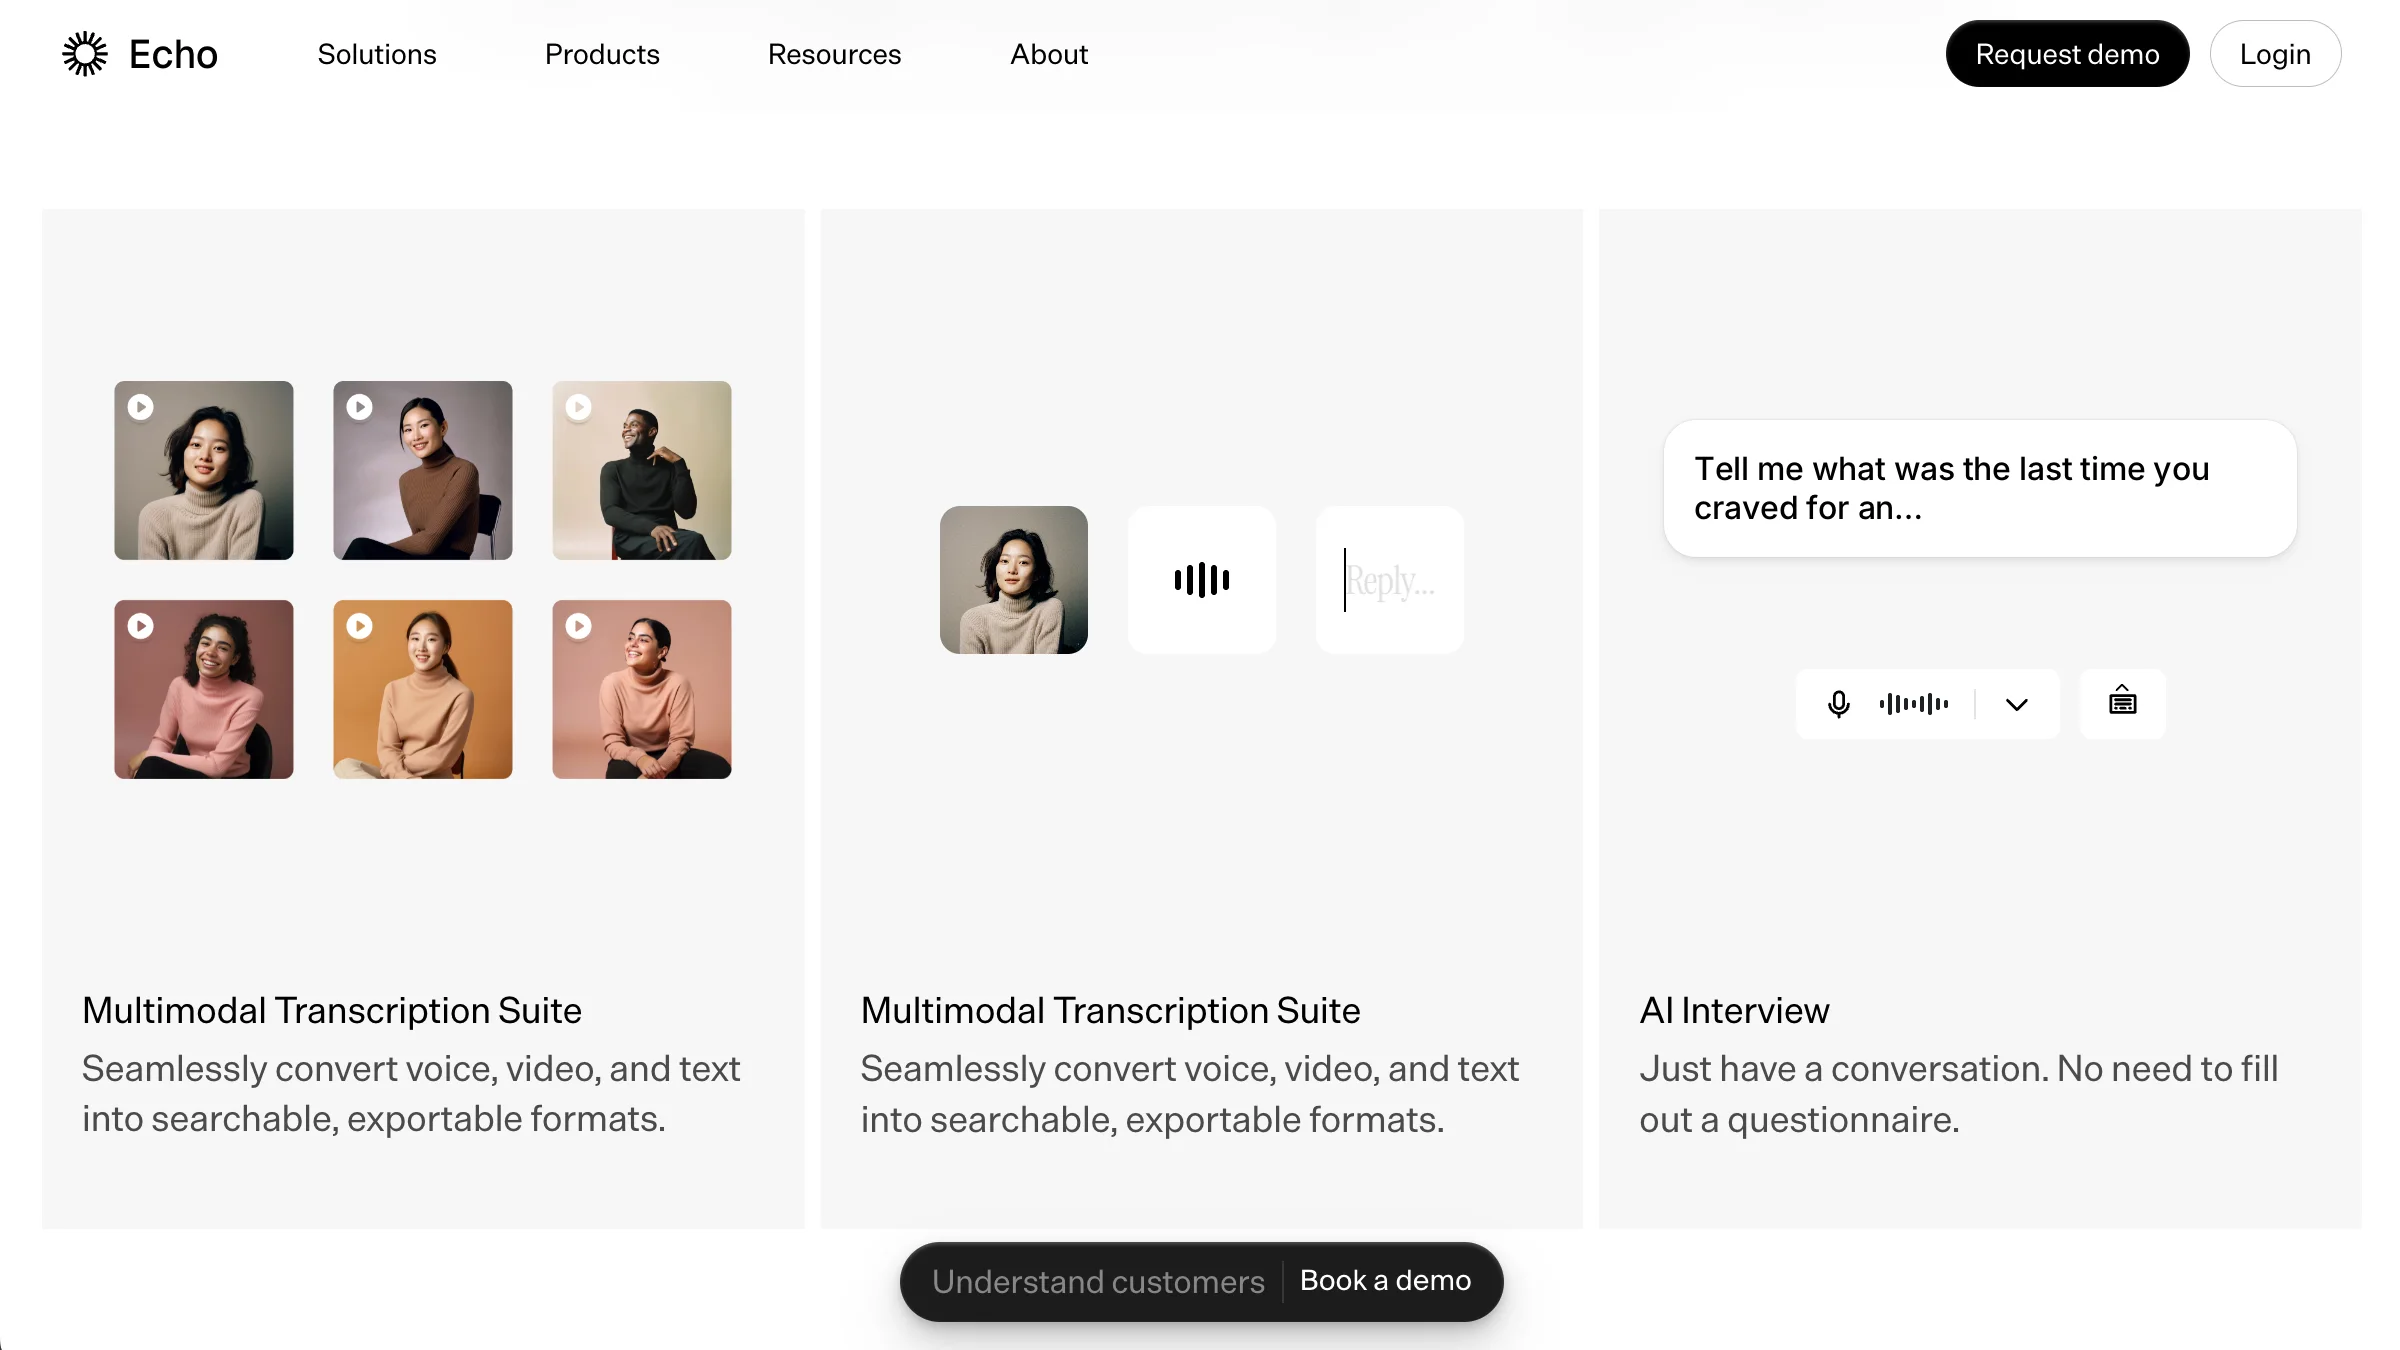
Task: Open the Products menu
Action: point(602,54)
